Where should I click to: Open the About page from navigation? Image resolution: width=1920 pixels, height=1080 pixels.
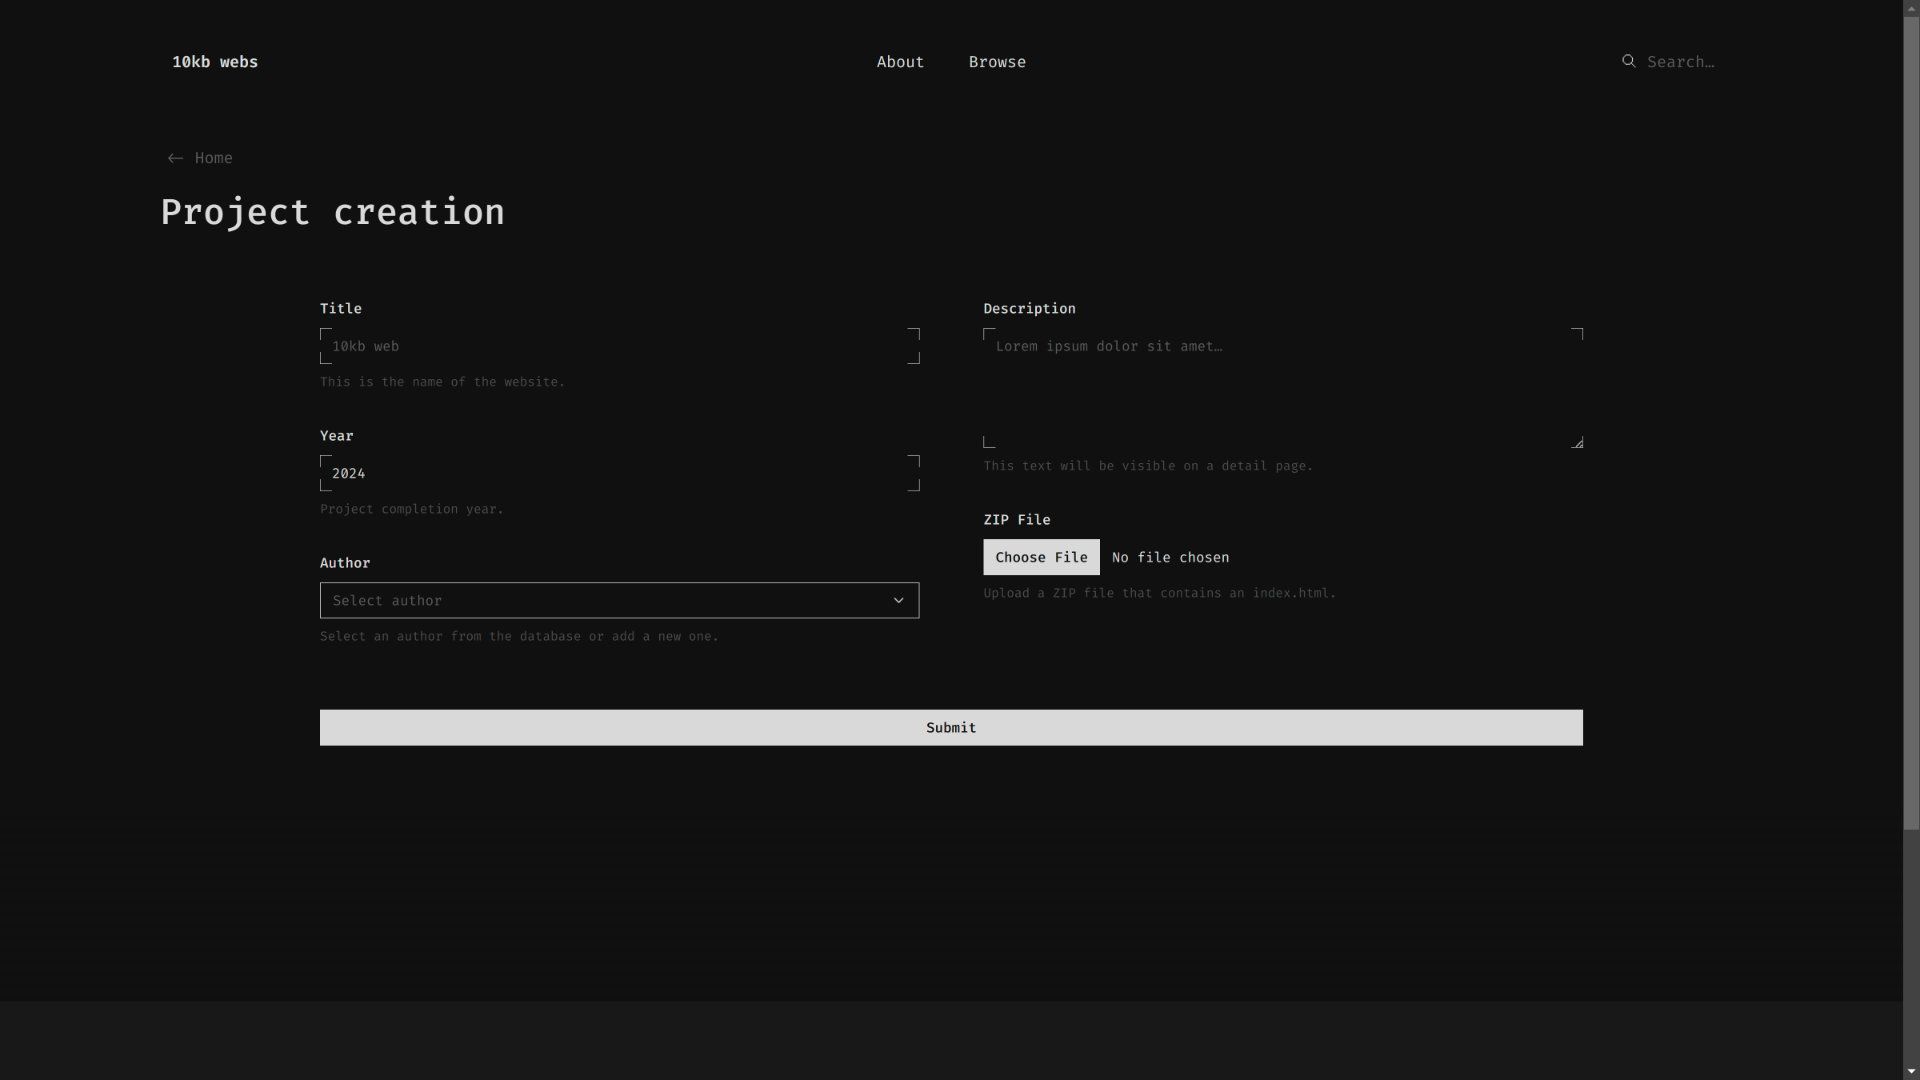[900, 62]
